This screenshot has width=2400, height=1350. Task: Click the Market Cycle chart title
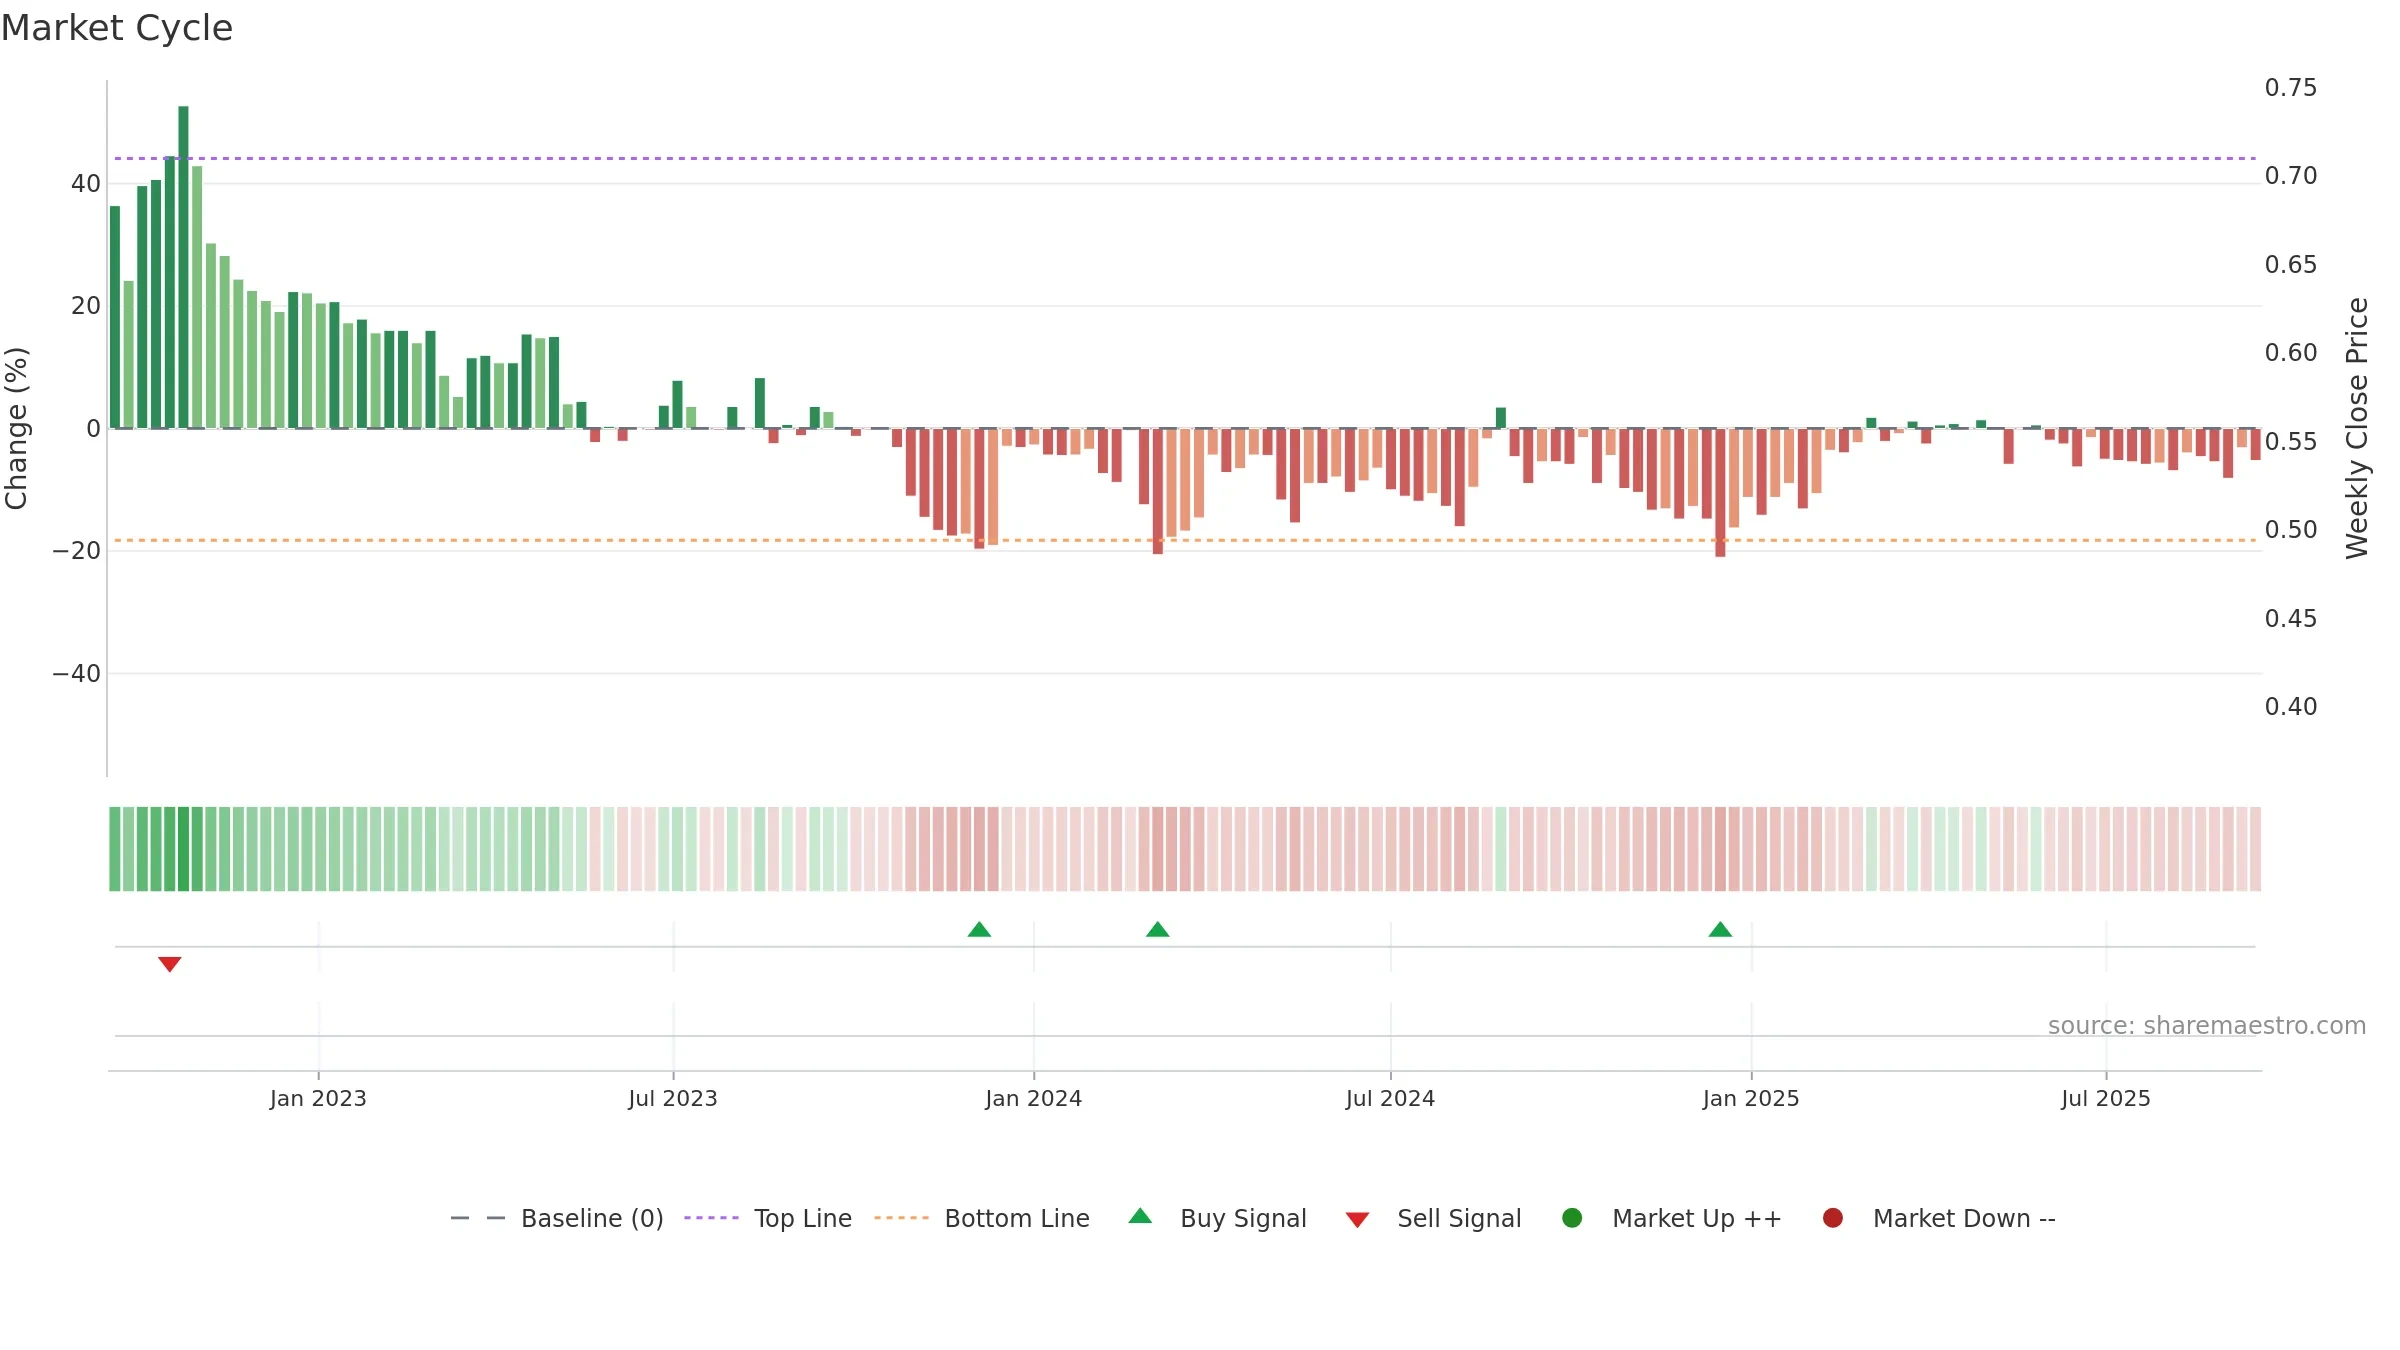coord(117,28)
